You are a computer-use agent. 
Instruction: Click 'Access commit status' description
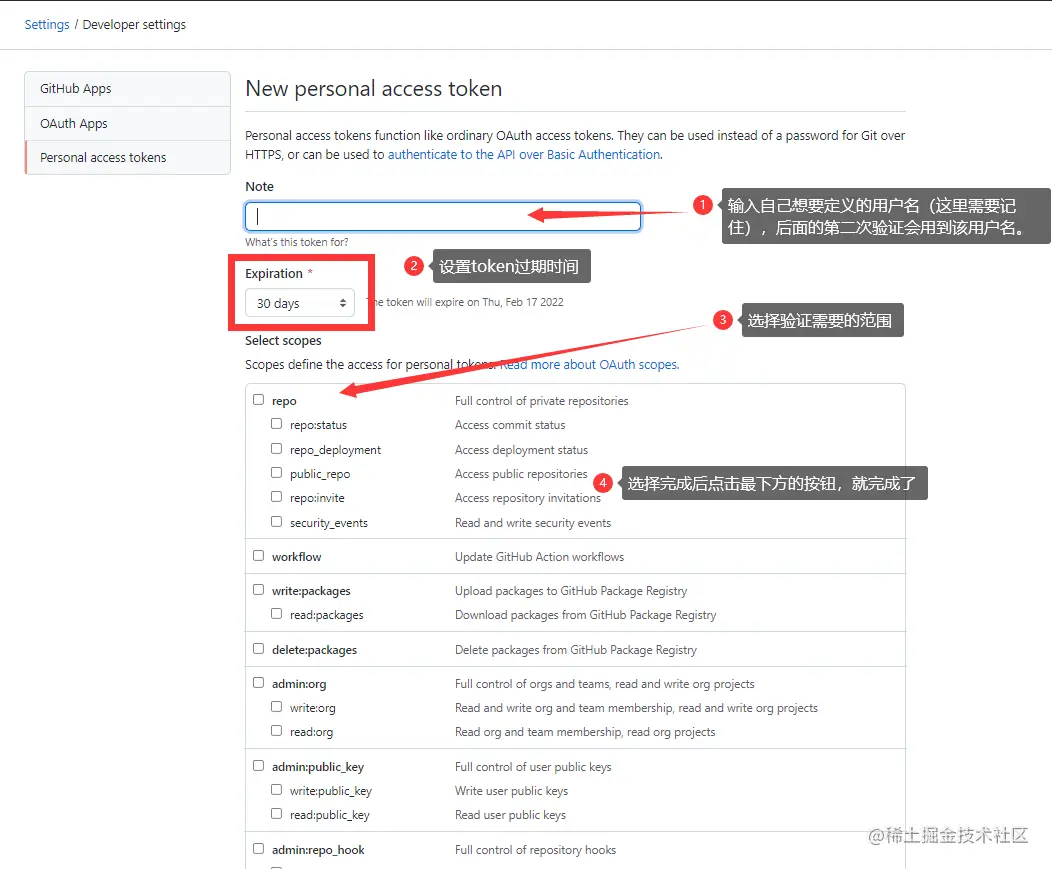point(510,425)
